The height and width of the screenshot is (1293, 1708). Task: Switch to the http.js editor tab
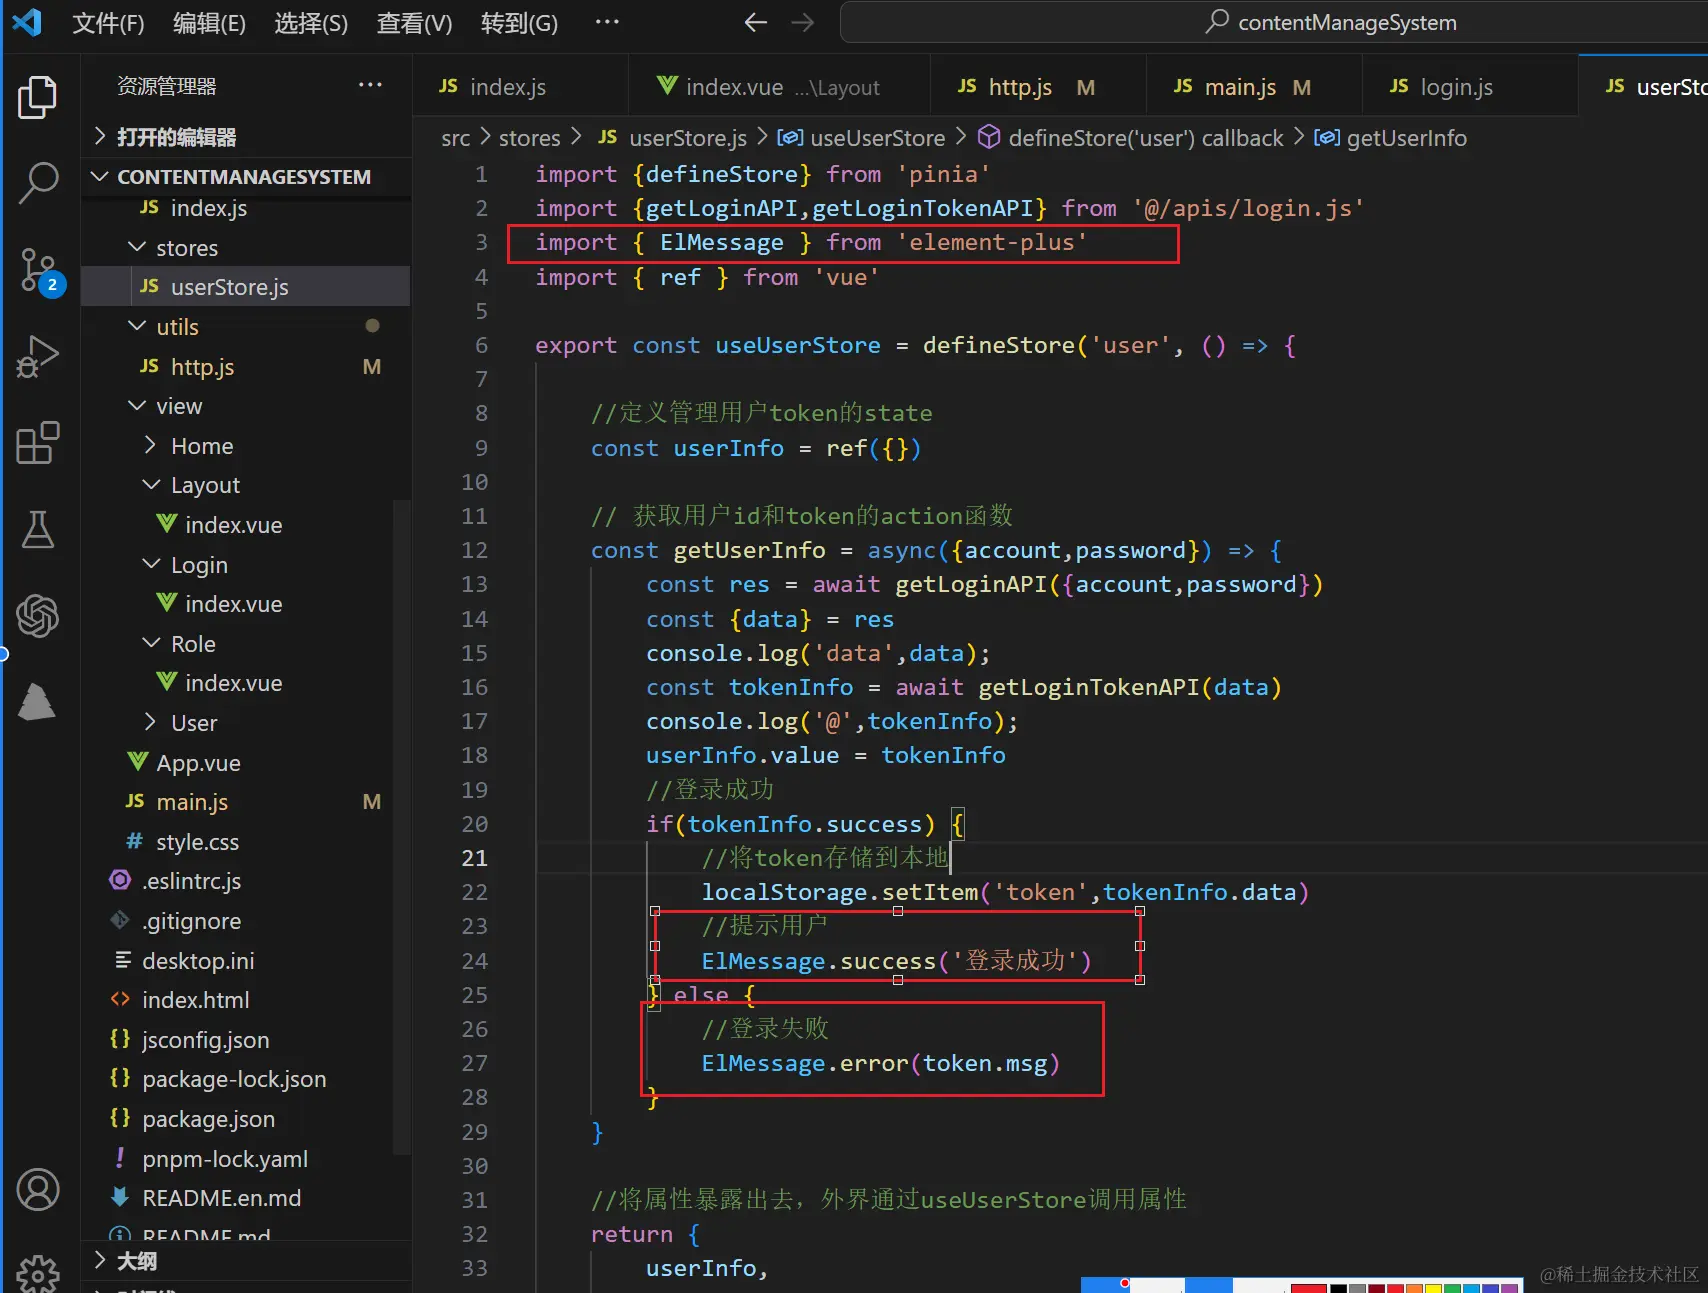click(x=1039, y=87)
